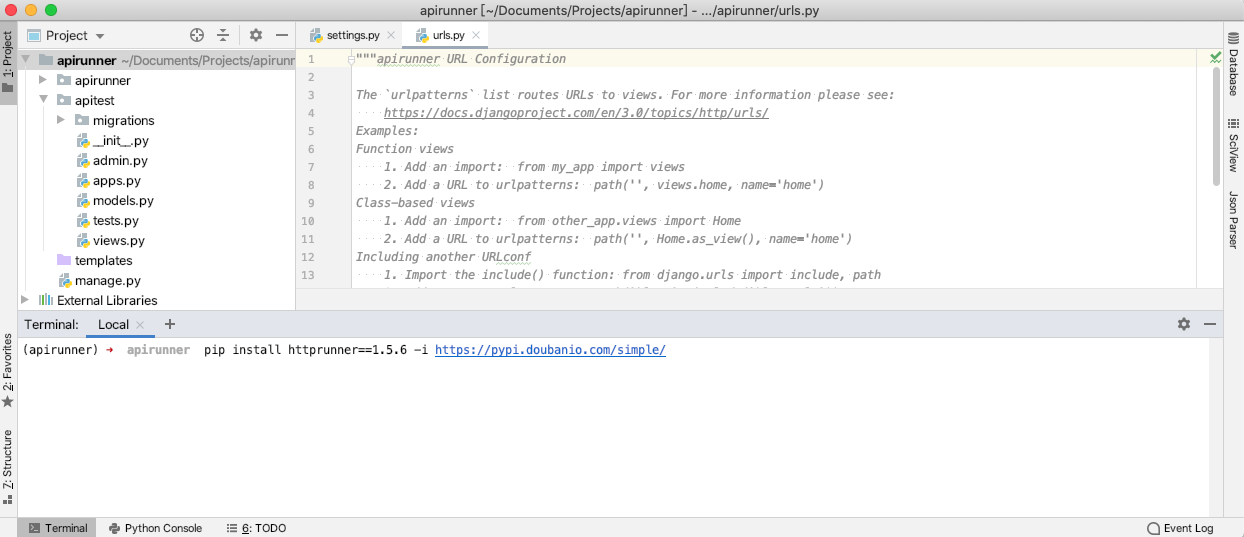The image size is (1244, 537).
Task: Fold the docstring at line 1
Action: click(x=350, y=59)
